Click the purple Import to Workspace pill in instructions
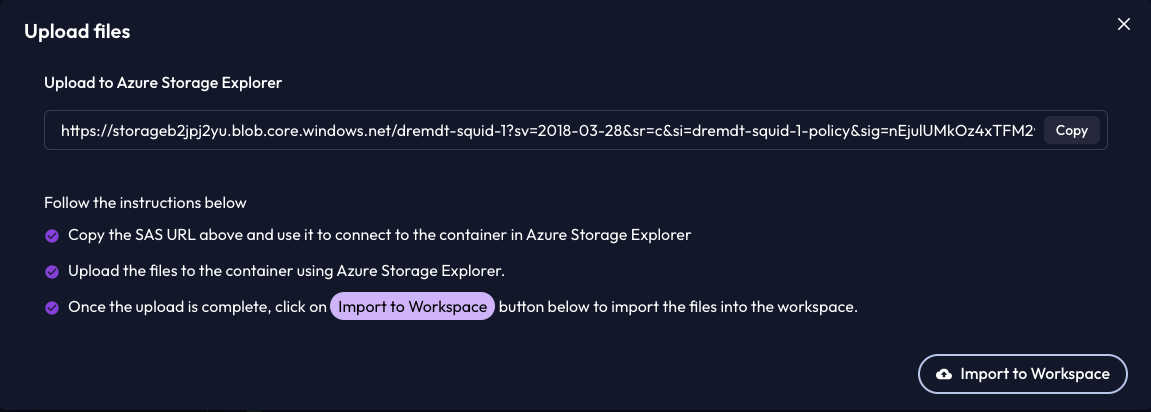1151x412 pixels. 413,307
